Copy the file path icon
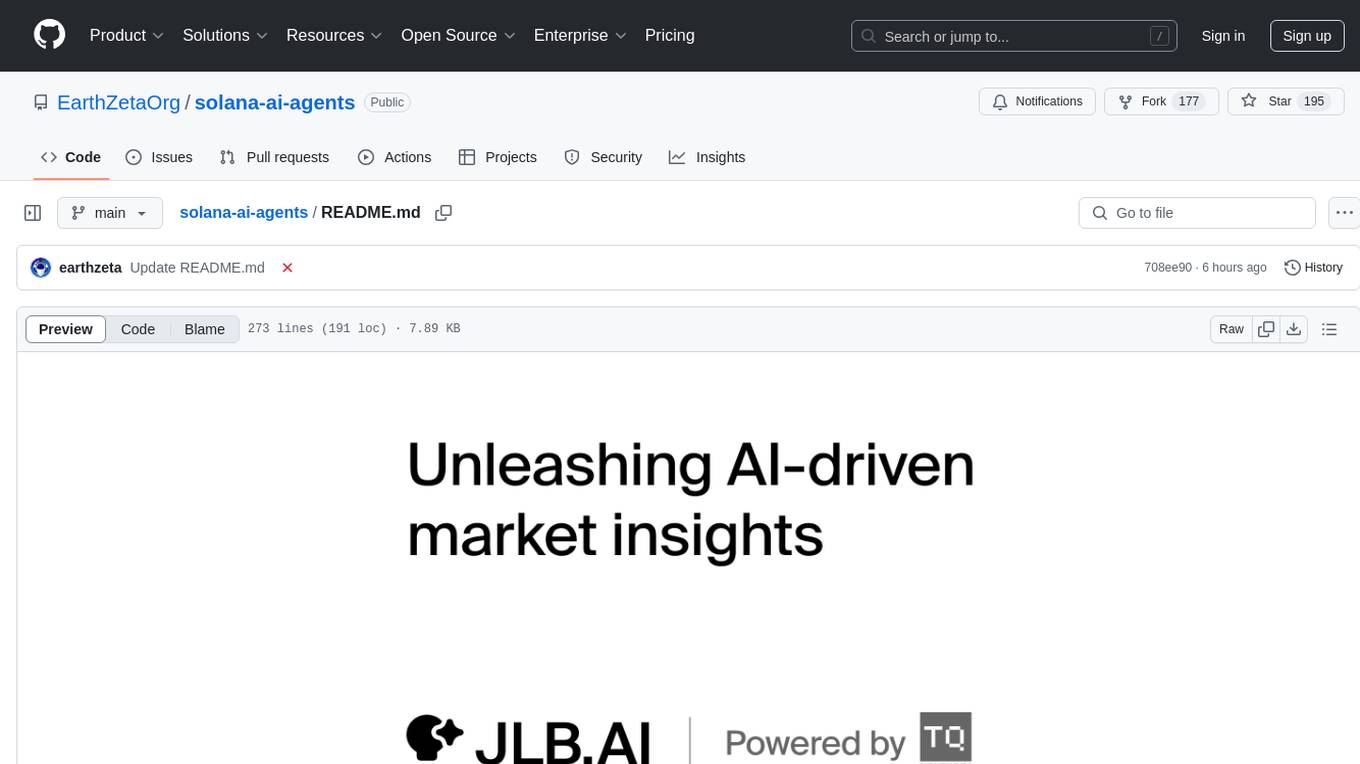 [444, 213]
